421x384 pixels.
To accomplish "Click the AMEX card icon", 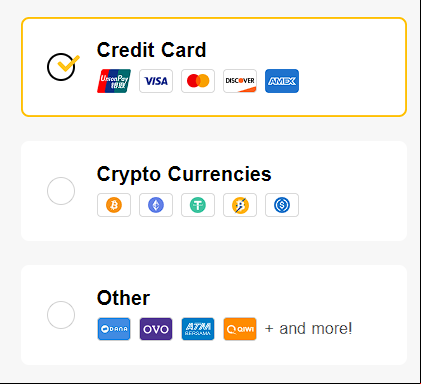I will point(282,81).
